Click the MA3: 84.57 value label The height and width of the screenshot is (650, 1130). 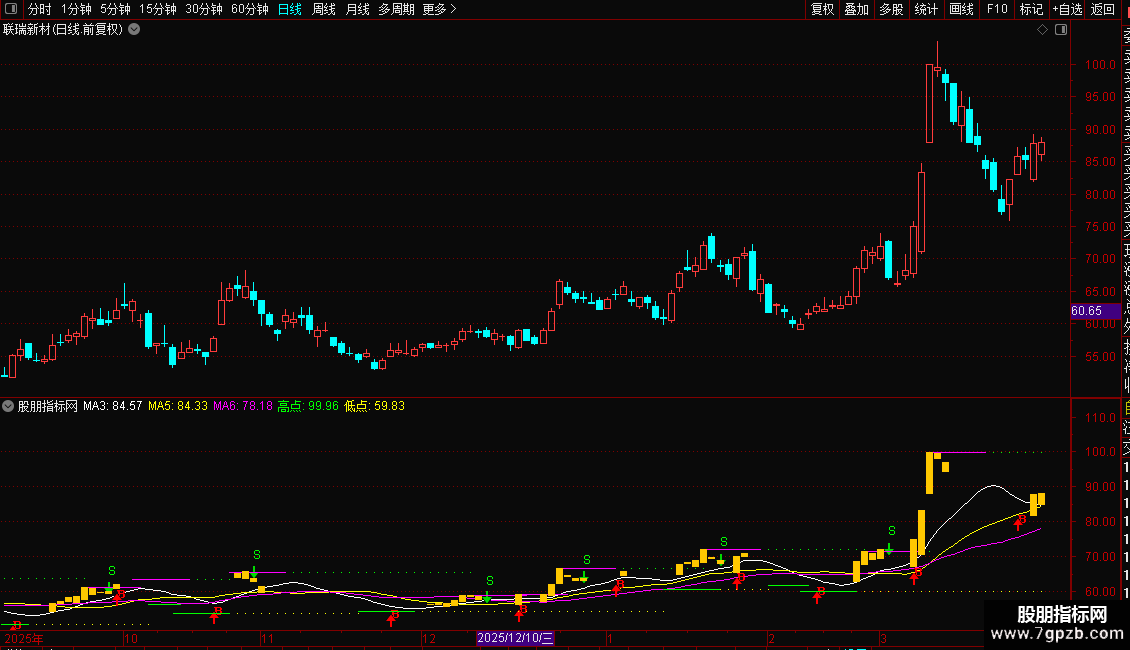pyautogui.click(x=112, y=406)
